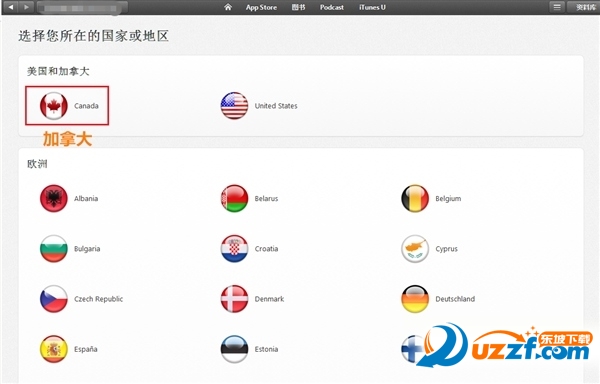Go to the iTunes Store home icon
This screenshot has height=384, width=600.
click(228, 7)
